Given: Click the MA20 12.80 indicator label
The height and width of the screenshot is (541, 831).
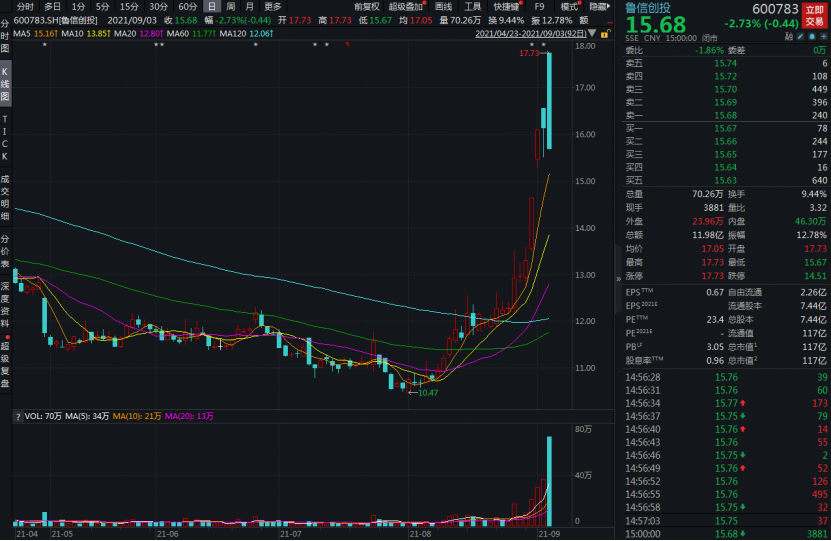Looking at the screenshot, I should click(x=138, y=33).
